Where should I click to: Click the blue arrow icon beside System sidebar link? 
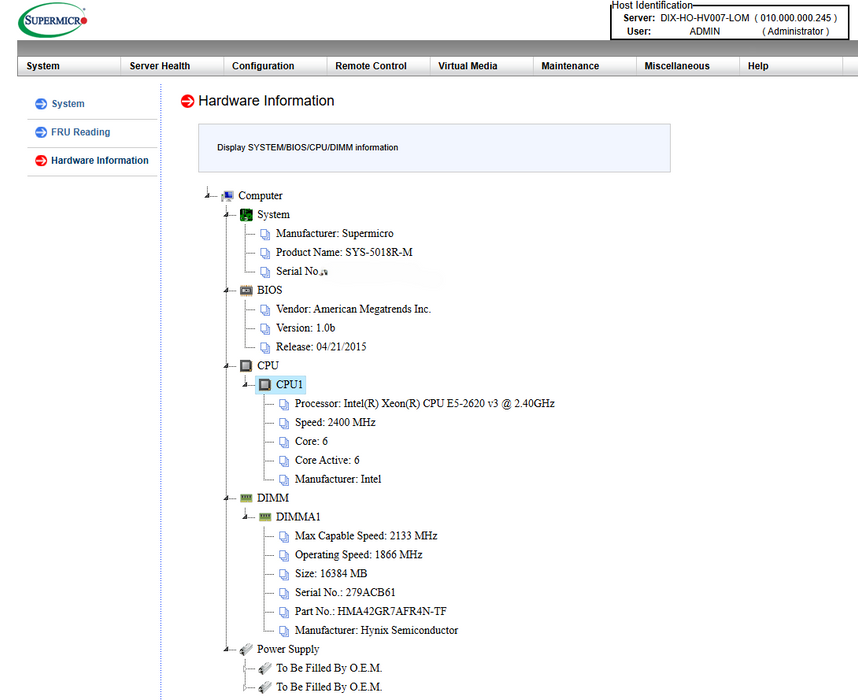(x=41, y=104)
